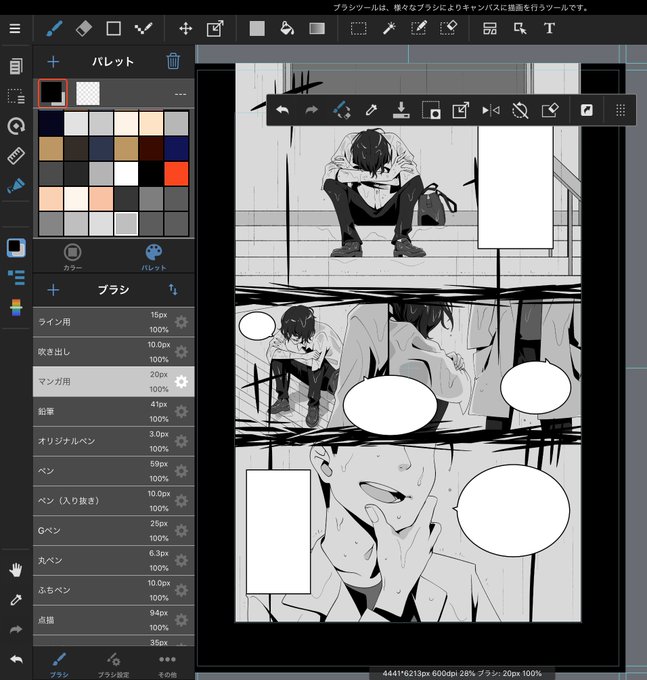This screenshot has width=647, height=680.
Task: Select the Gradient tool
Action: pos(317,29)
